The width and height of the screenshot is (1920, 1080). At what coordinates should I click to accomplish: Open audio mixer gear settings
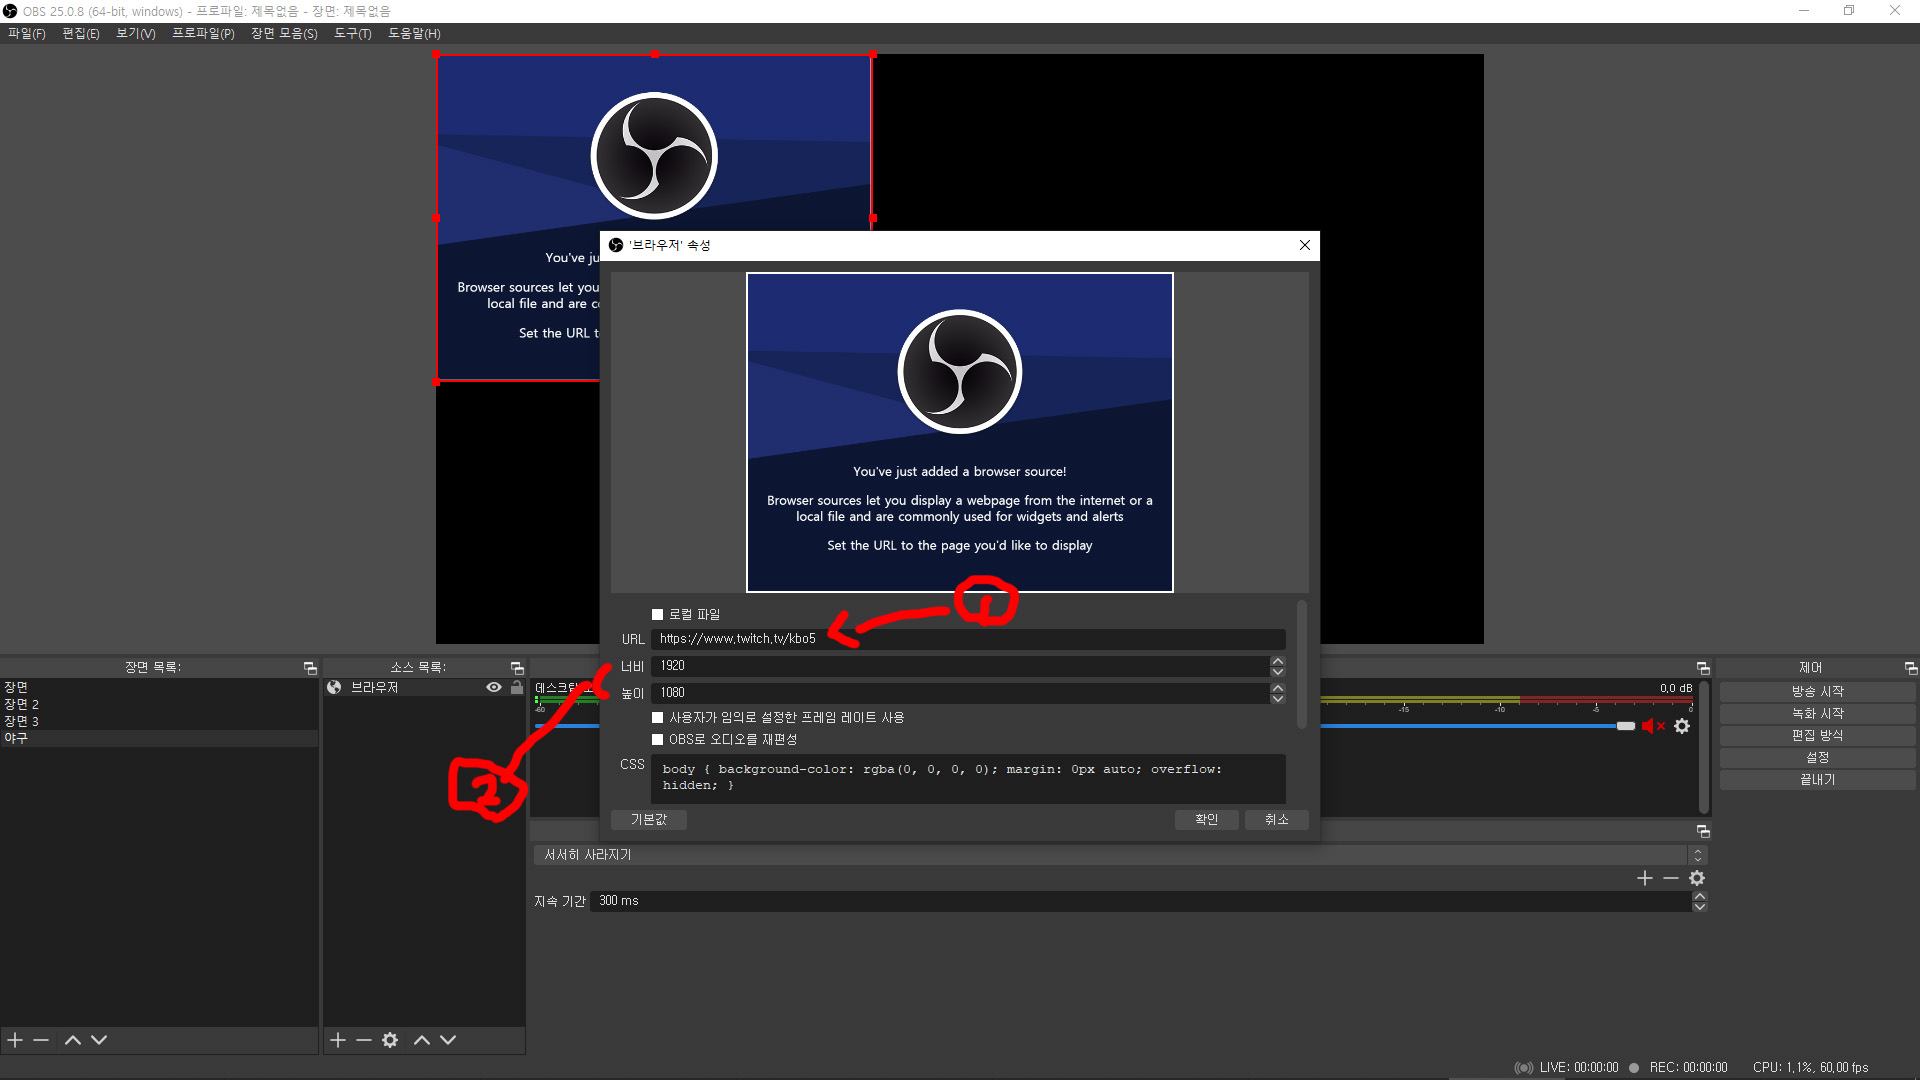point(1682,727)
